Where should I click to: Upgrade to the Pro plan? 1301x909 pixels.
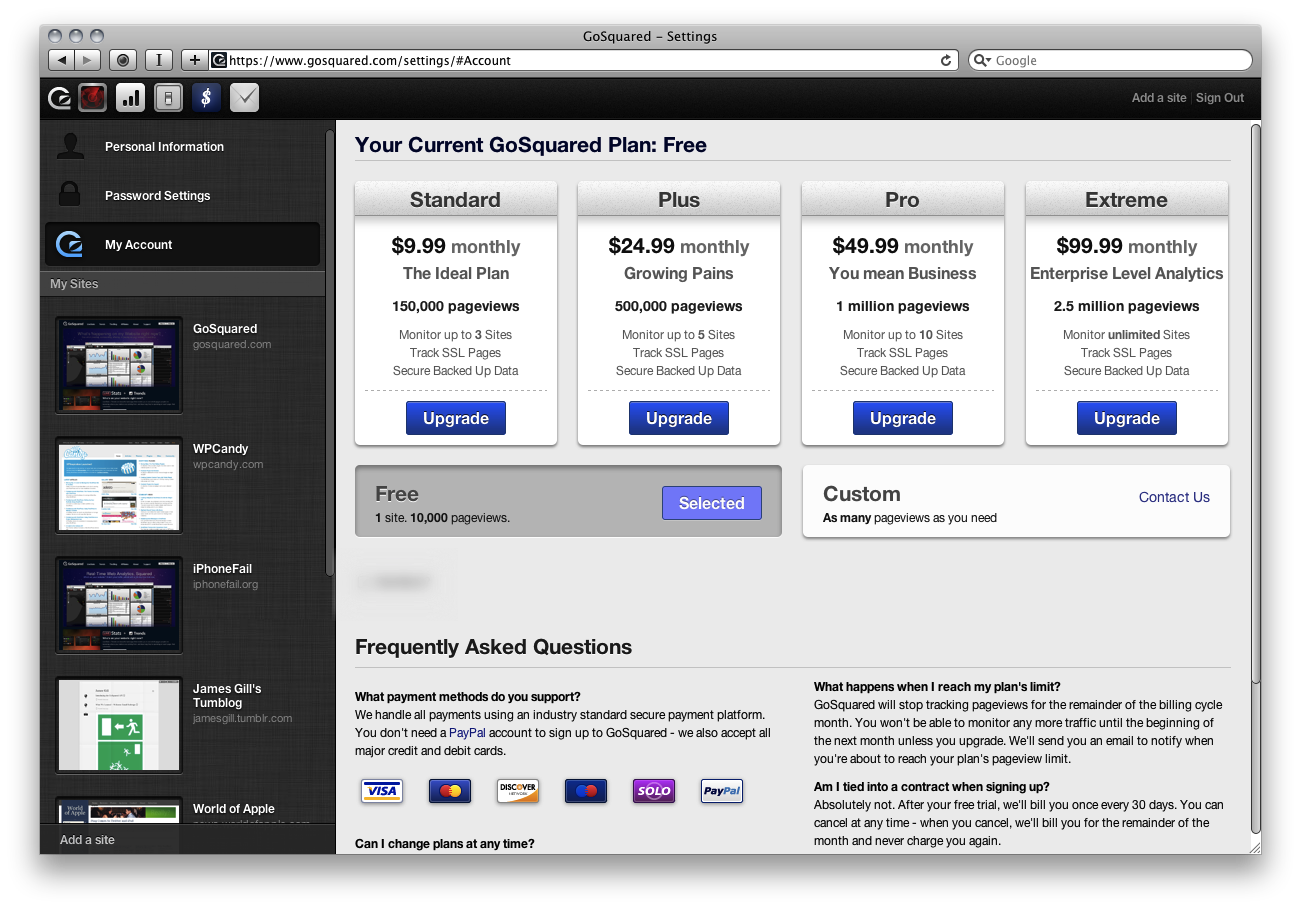(x=903, y=418)
